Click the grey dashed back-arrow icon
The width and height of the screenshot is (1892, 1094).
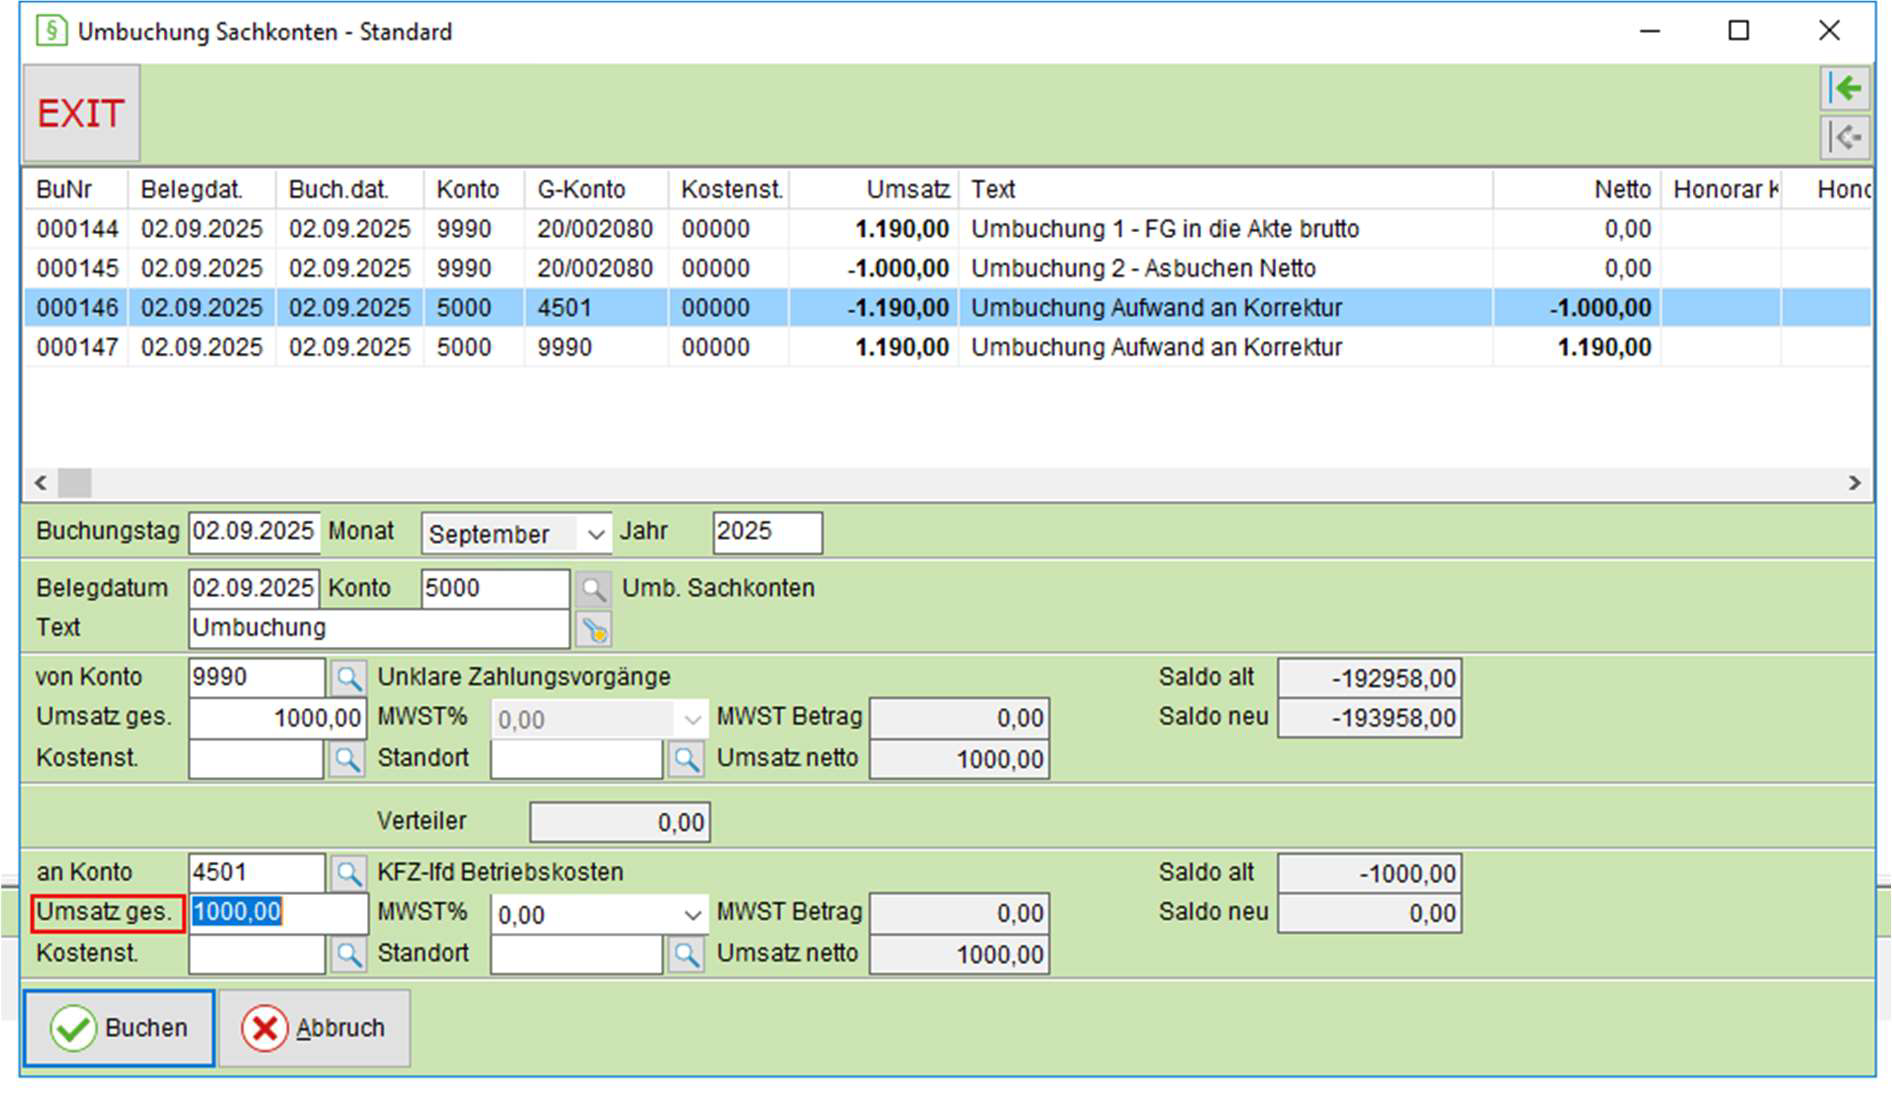pos(1845,136)
